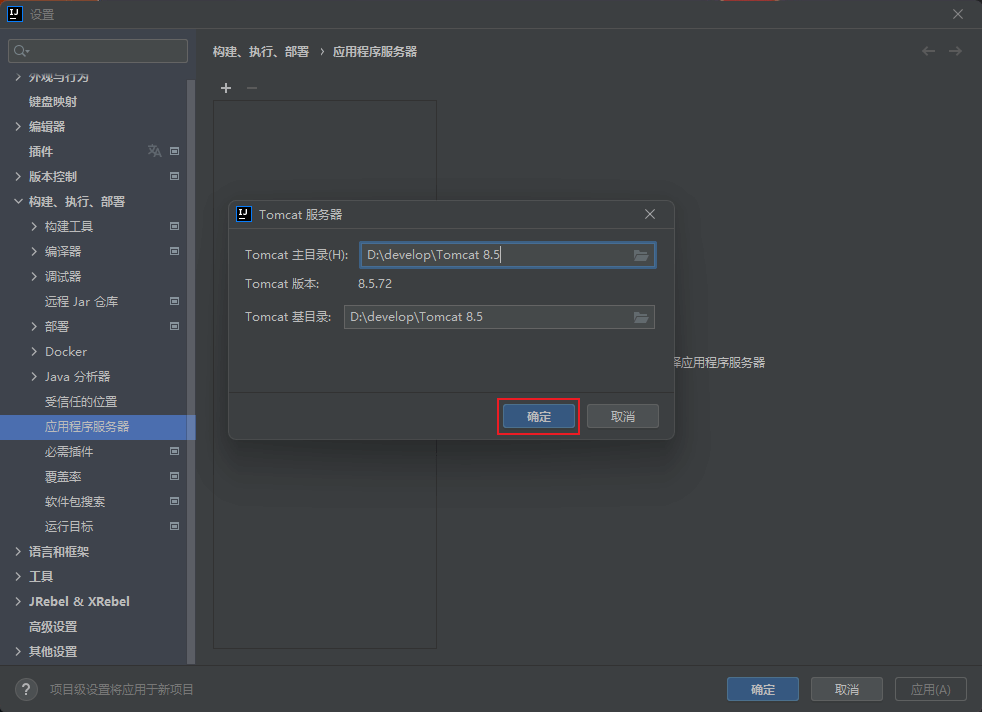982x712 pixels.
Task: Browse folder for Tomcat base directory
Action: click(x=641, y=317)
